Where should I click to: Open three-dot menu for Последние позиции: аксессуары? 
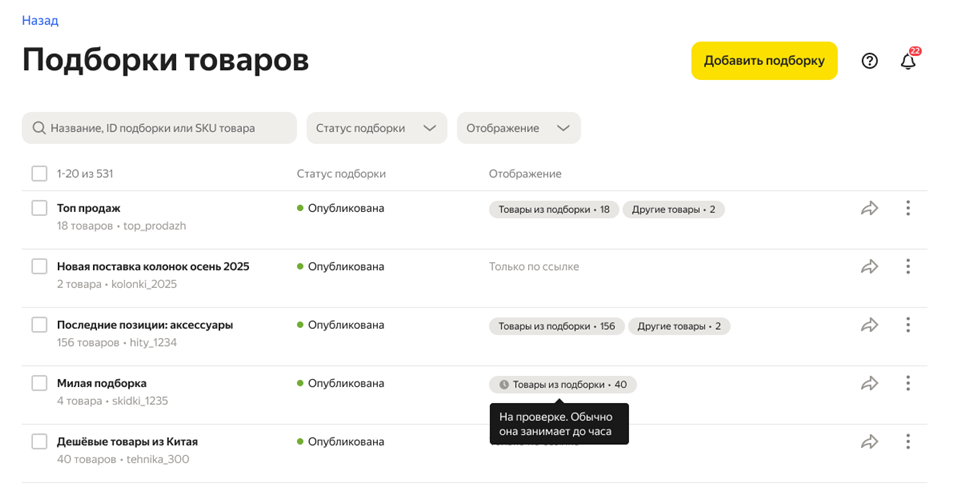[x=908, y=325]
